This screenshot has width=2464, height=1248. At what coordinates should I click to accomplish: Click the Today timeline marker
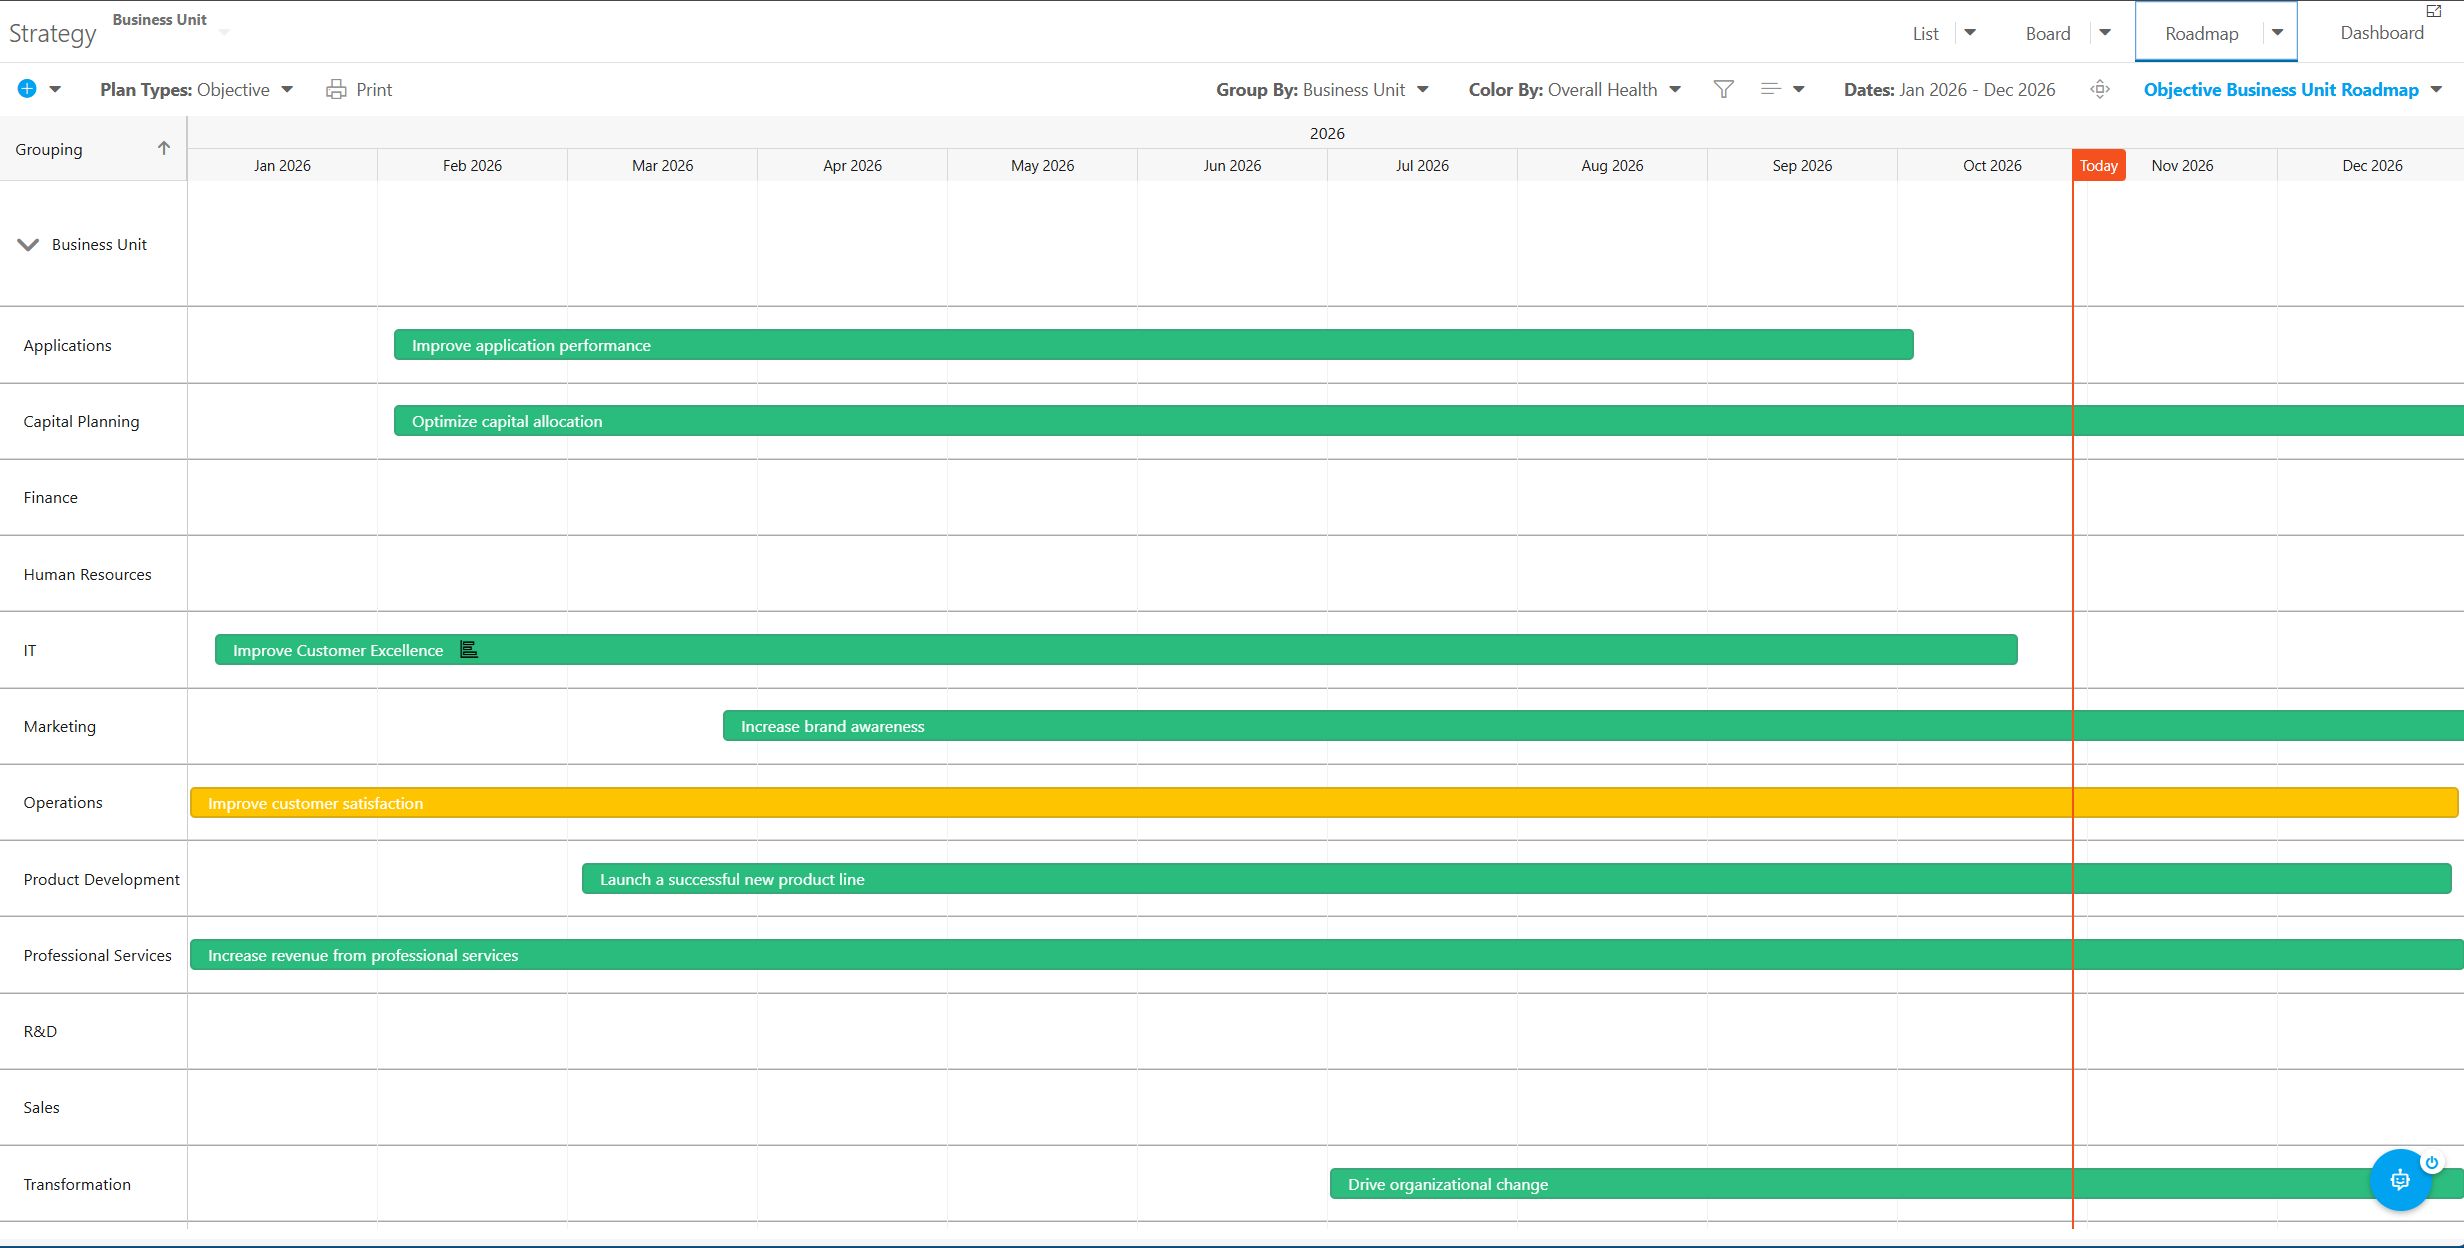(2098, 165)
